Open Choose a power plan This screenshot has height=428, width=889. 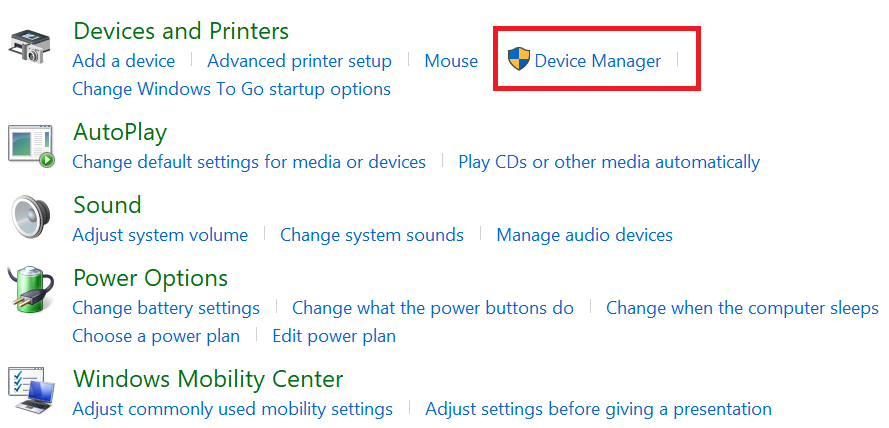pyautogui.click(x=156, y=336)
